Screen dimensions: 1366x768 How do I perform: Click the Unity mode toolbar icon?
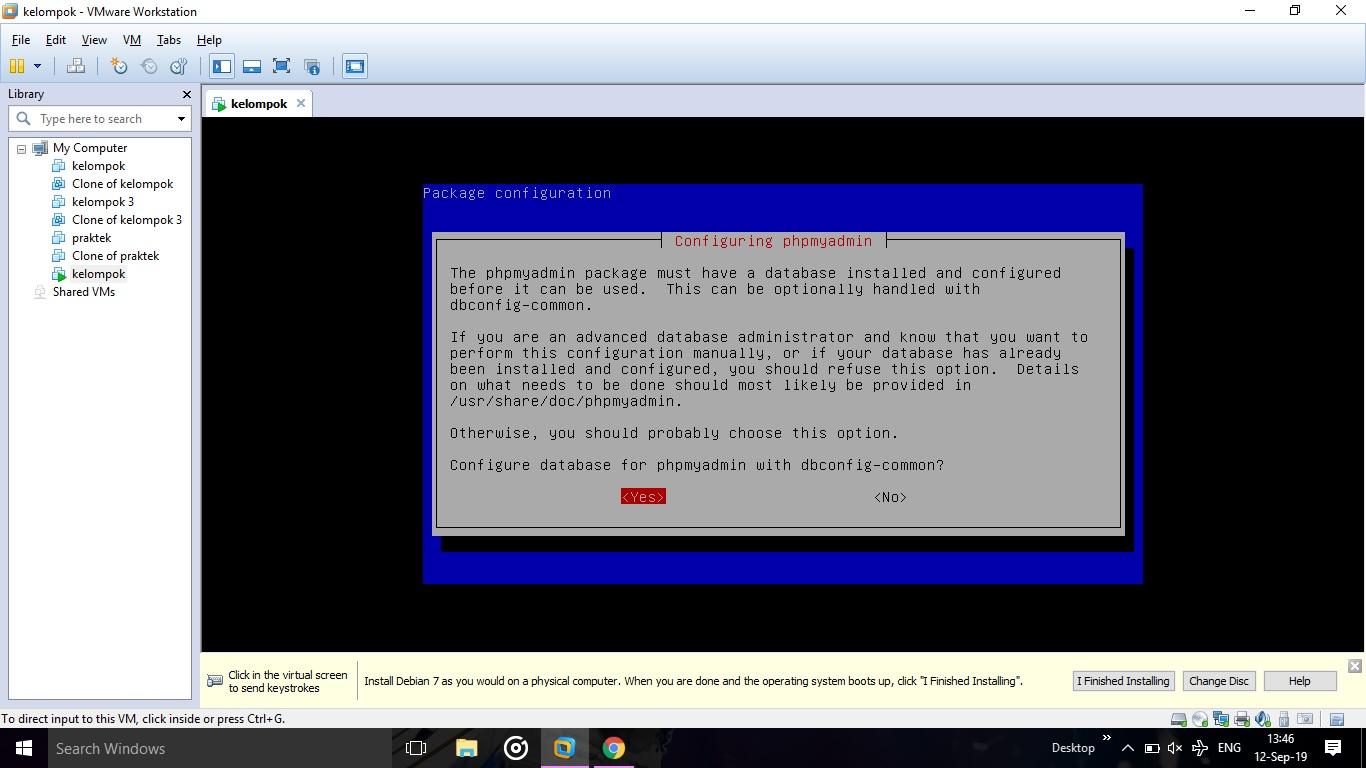coord(312,66)
